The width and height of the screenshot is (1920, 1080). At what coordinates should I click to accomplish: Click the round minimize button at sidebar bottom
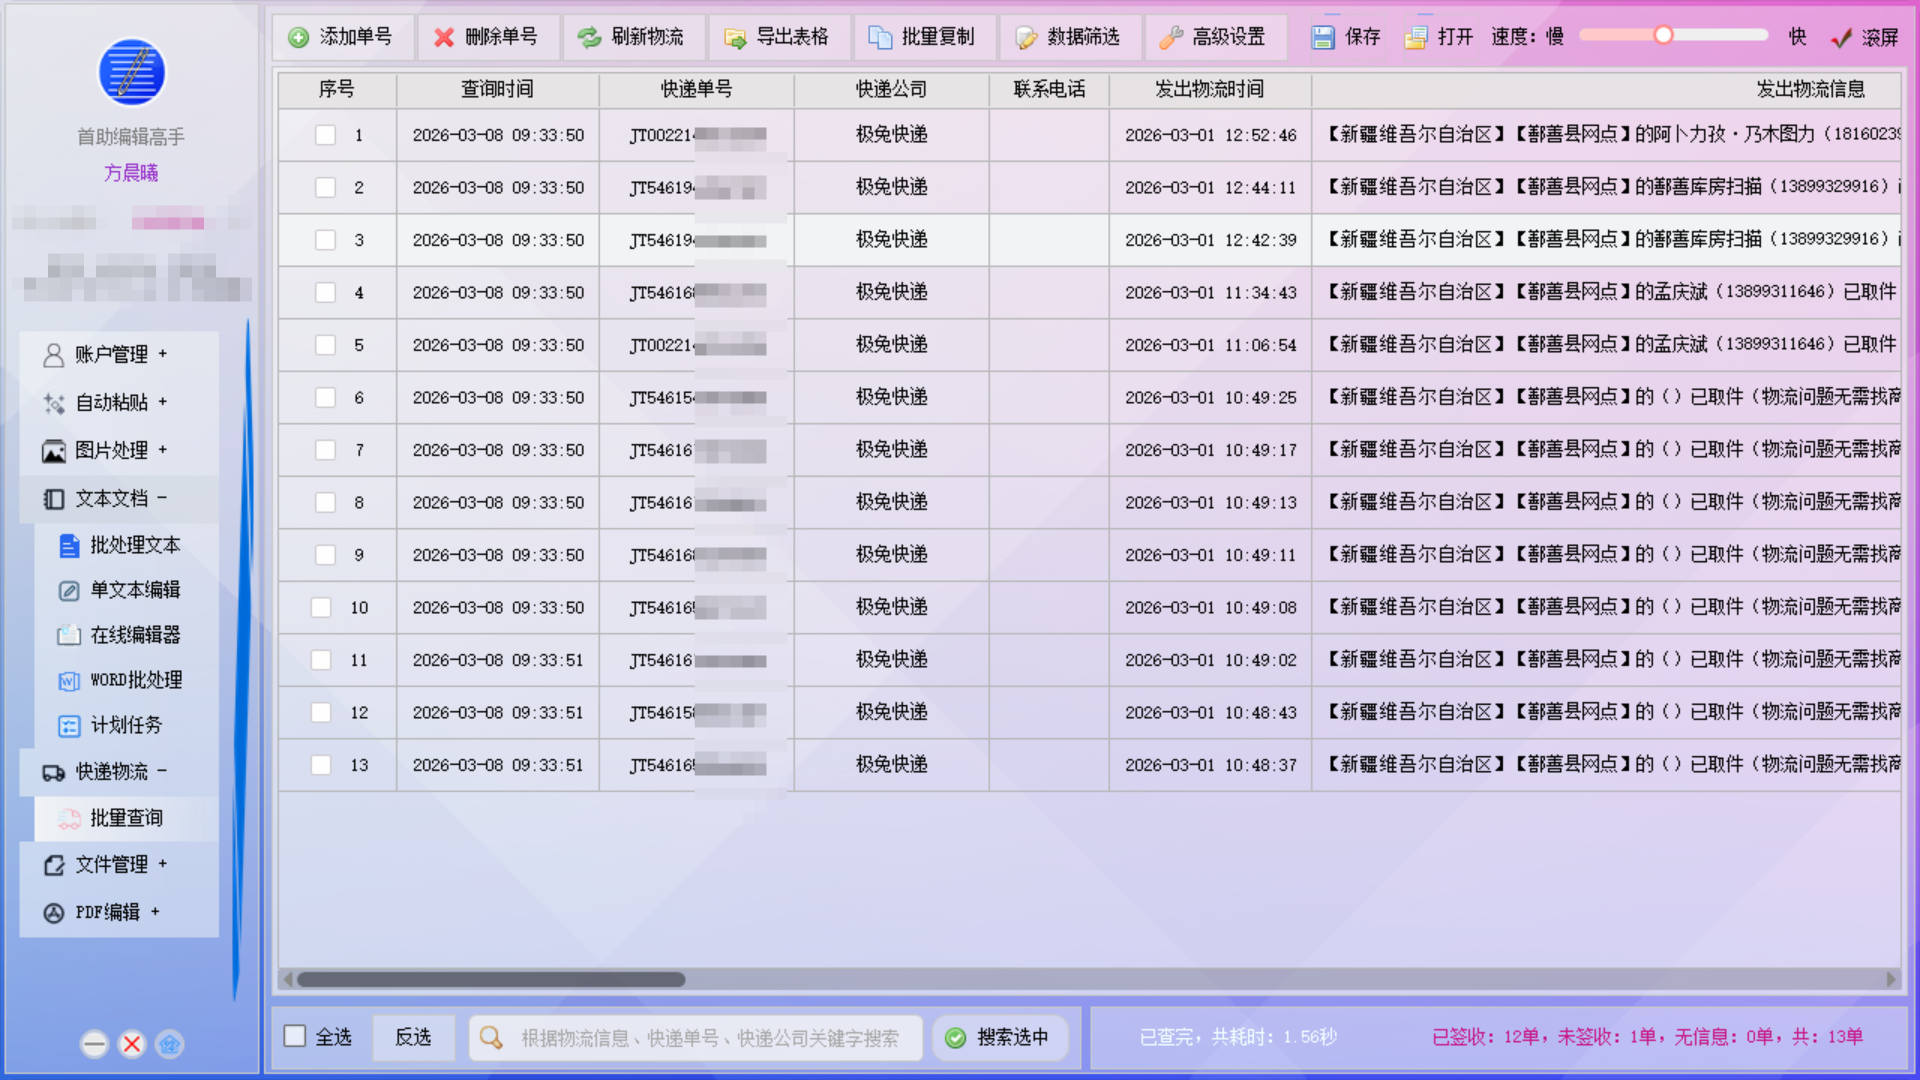94,1044
